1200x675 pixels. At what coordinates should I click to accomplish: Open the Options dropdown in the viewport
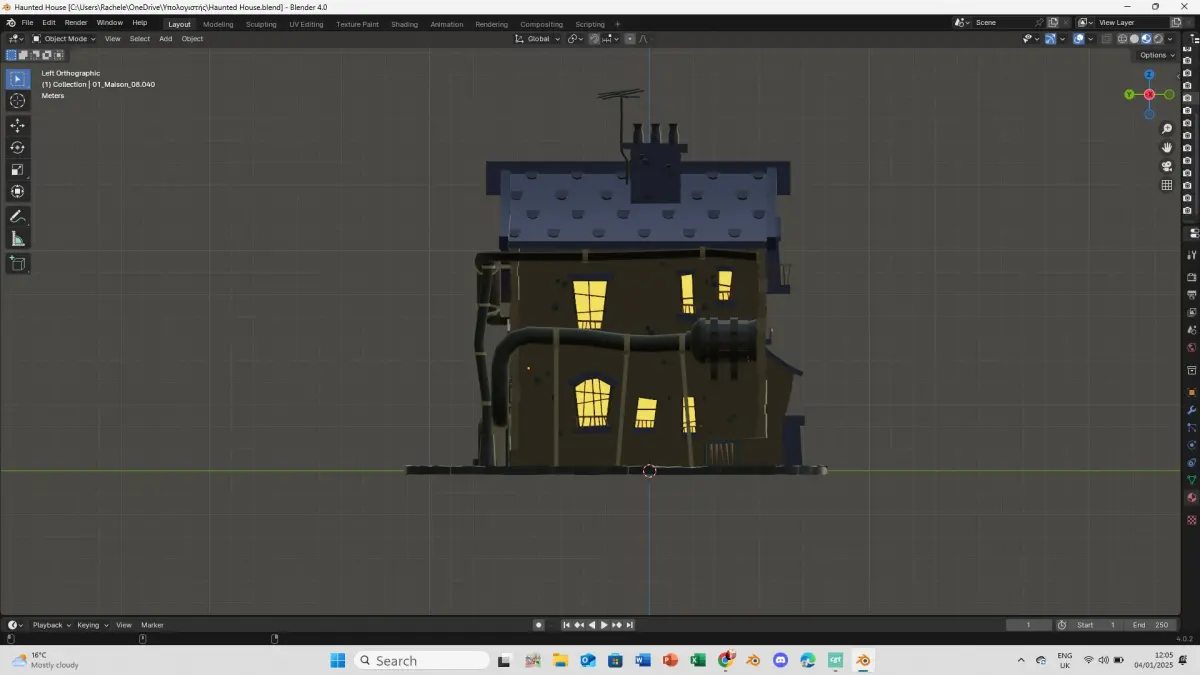click(x=1156, y=55)
